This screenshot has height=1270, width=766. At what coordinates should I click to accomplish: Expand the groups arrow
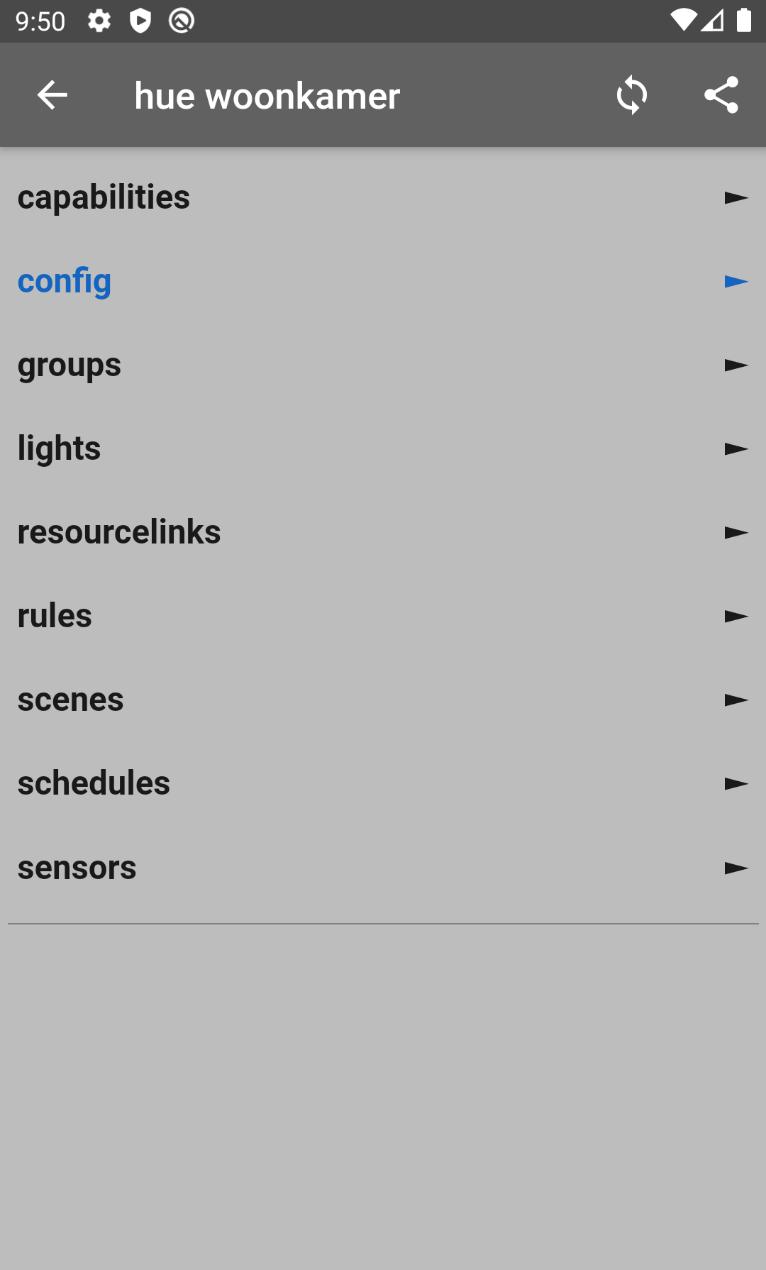click(736, 366)
